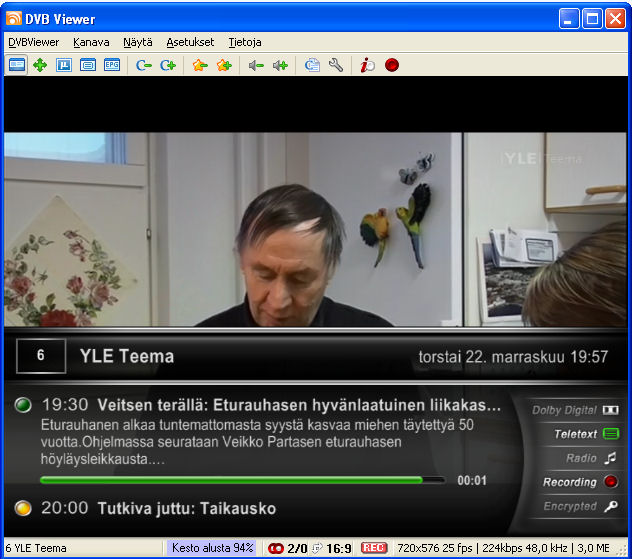
Task: Open the Asetukset menu
Action: [x=190, y=42]
